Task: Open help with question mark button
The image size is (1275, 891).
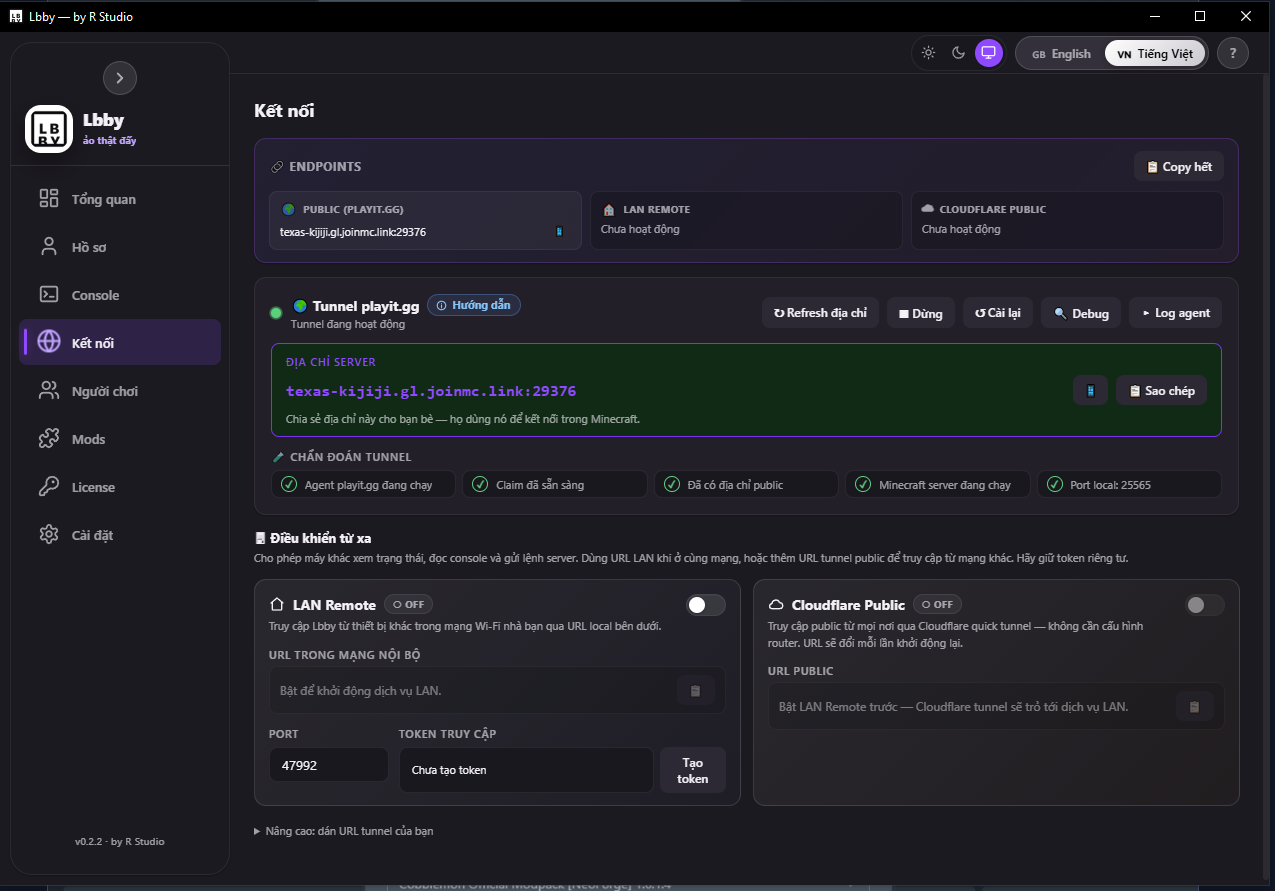Action: (x=1232, y=54)
